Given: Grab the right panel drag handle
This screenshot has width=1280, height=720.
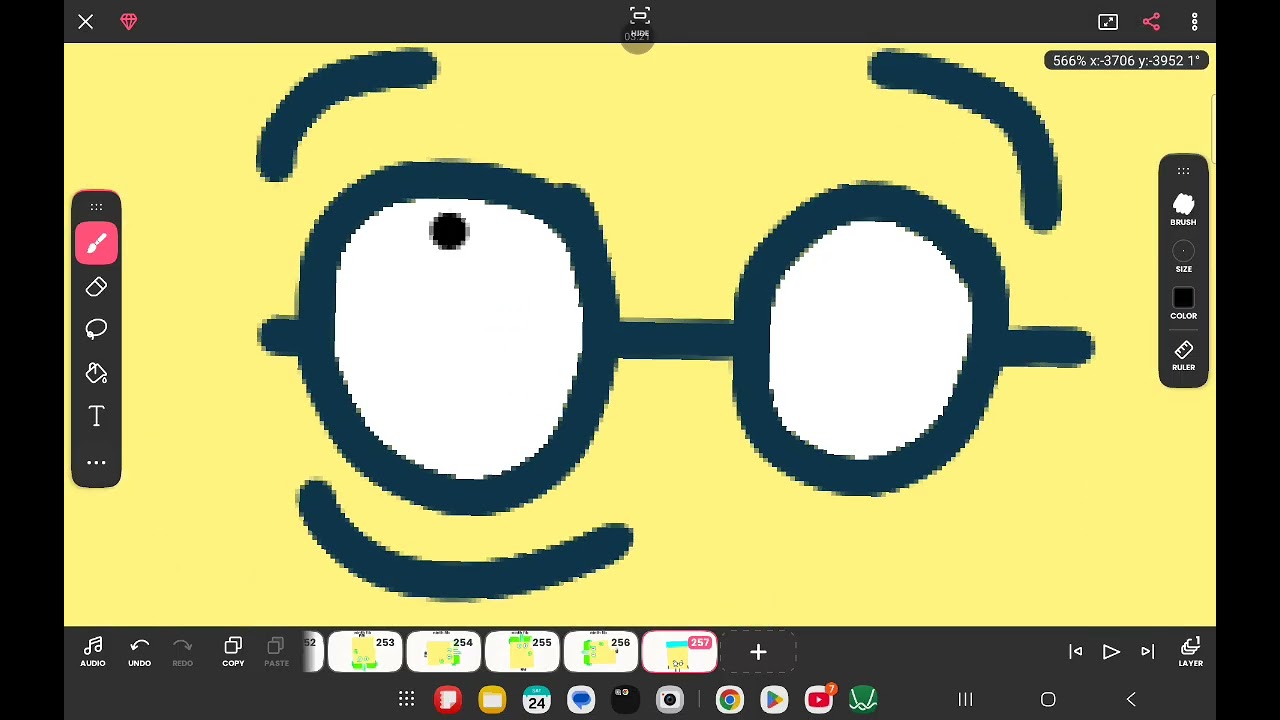Looking at the screenshot, I should click(x=1183, y=171).
